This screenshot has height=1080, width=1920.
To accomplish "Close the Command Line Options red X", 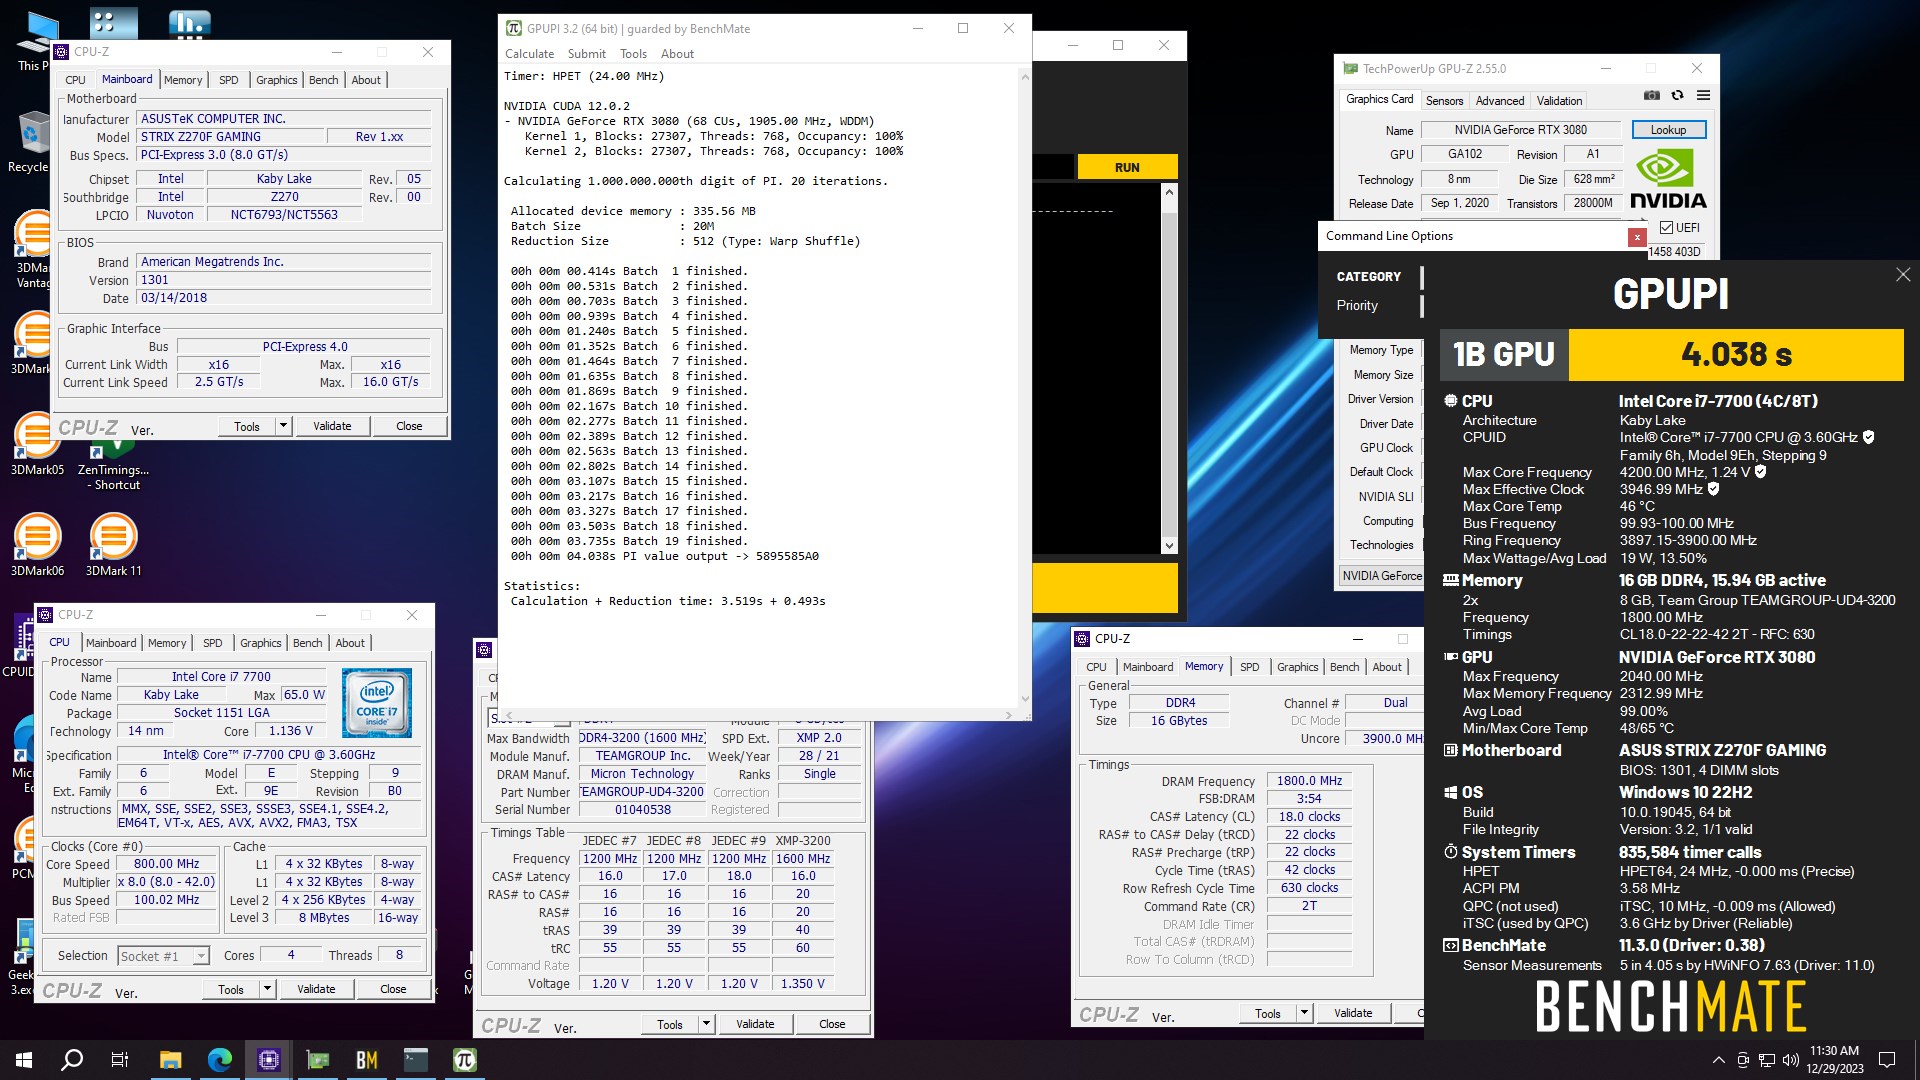I will [x=1637, y=237].
